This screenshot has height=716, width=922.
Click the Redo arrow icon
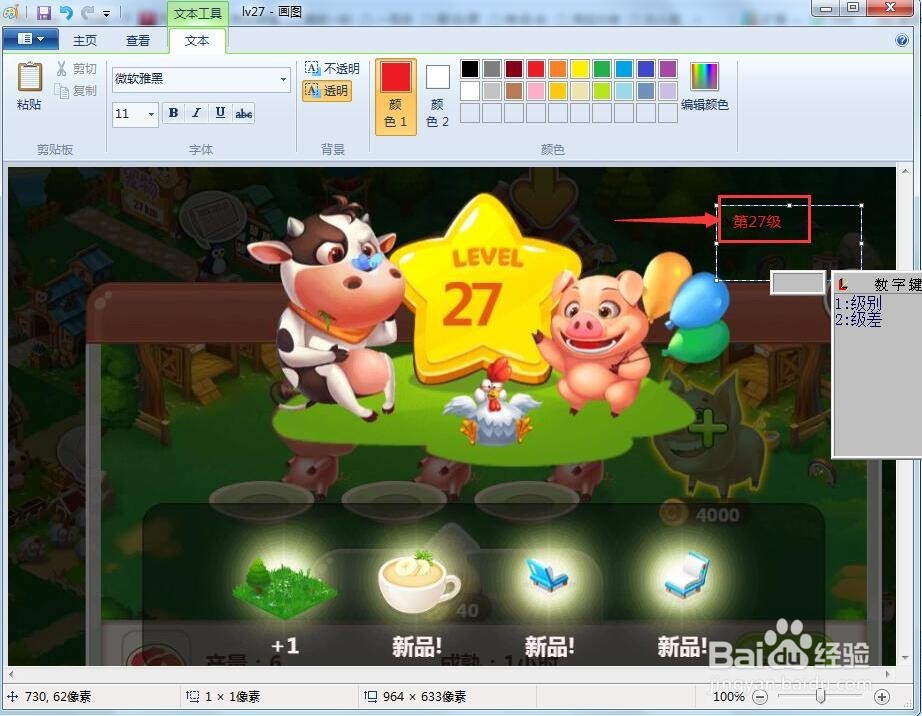coord(88,12)
